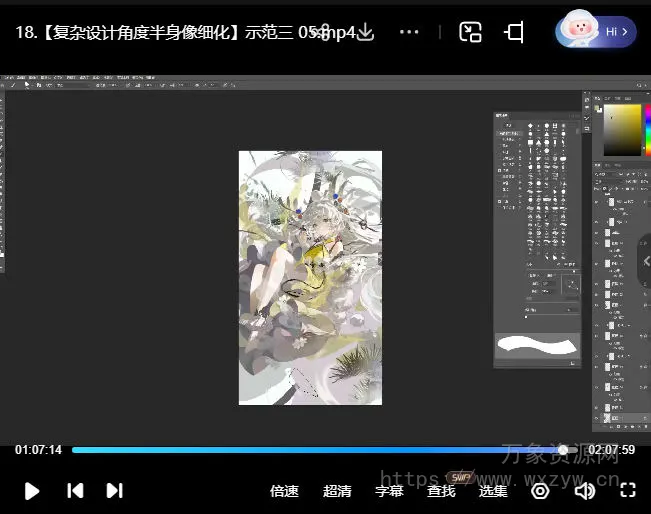
Task: Open the 超清 video quality options
Action: (x=337, y=491)
